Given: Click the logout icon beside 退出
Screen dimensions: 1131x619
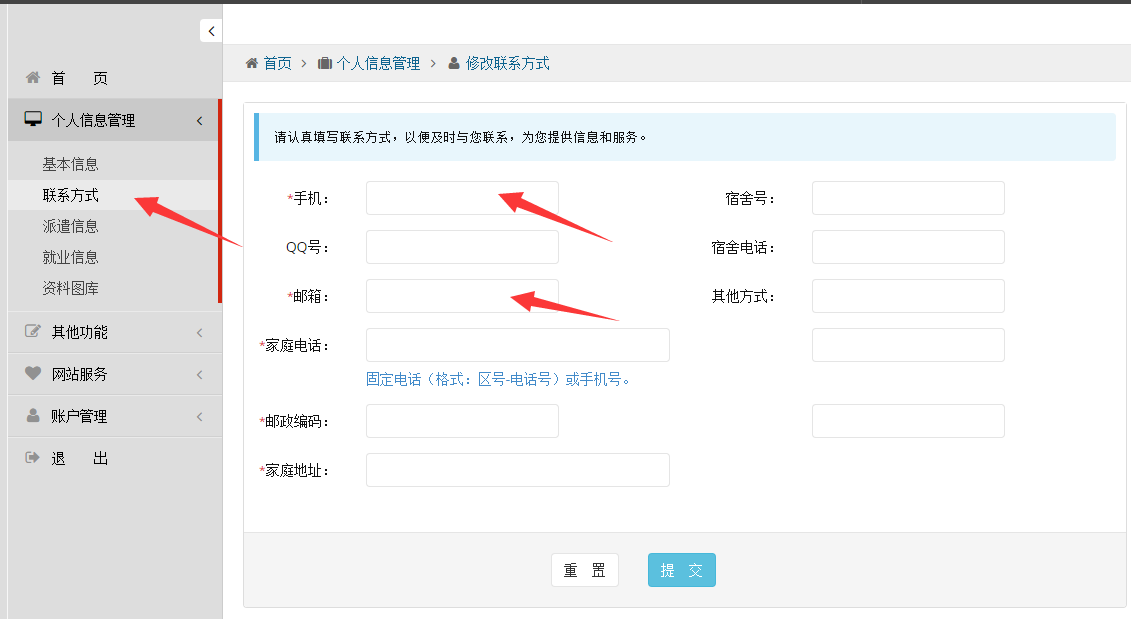Looking at the screenshot, I should (33, 458).
